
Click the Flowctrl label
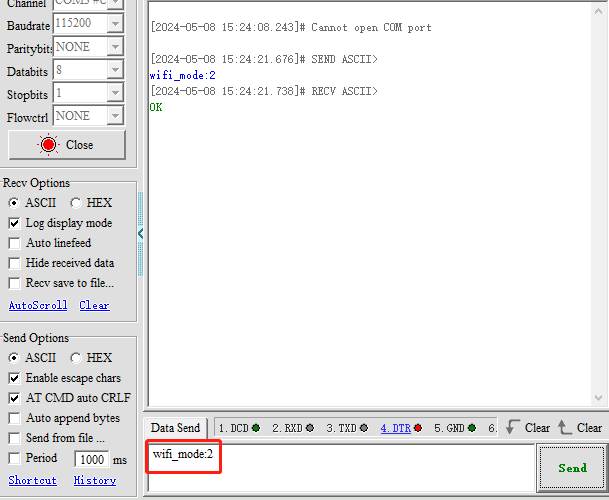(27, 118)
